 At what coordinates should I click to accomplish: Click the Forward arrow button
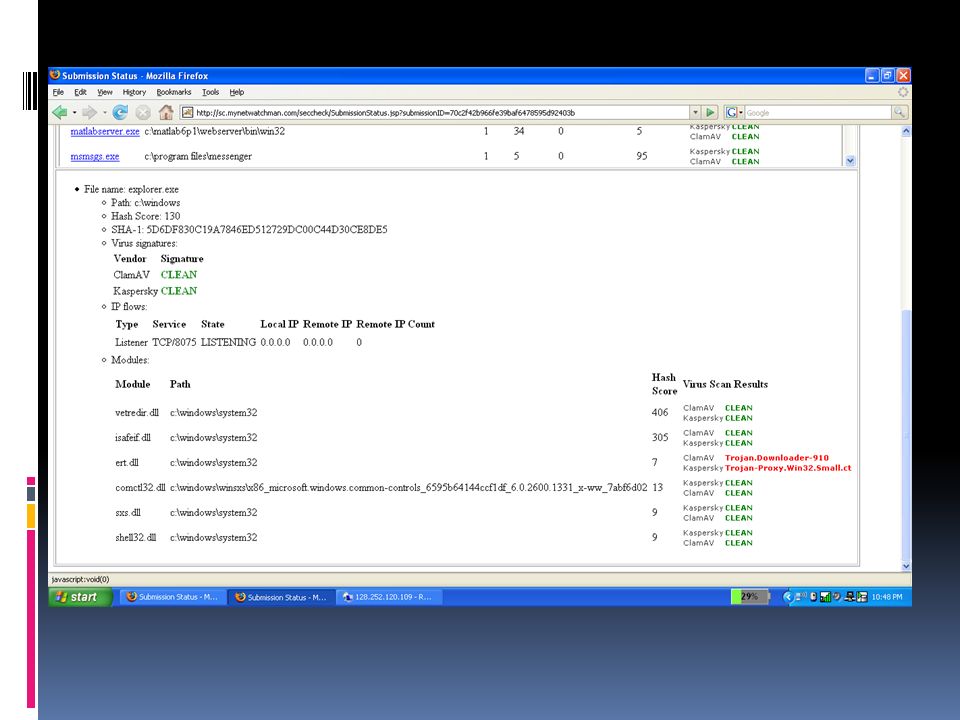tap(89, 113)
